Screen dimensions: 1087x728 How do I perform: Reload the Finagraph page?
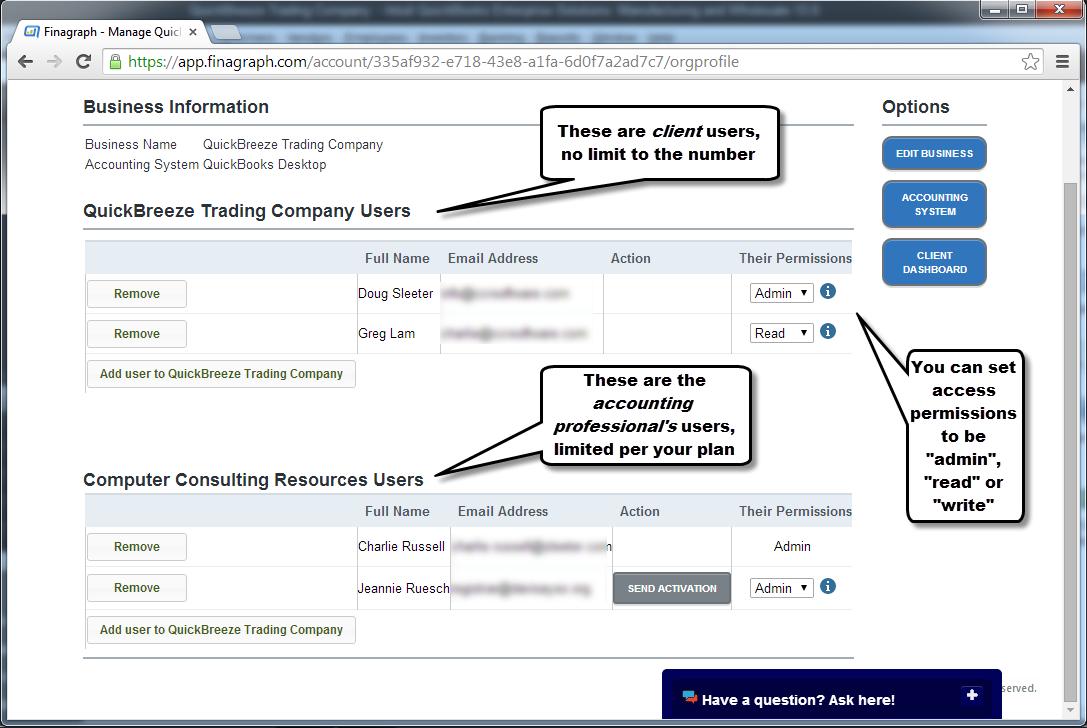pyautogui.click(x=83, y=62)
